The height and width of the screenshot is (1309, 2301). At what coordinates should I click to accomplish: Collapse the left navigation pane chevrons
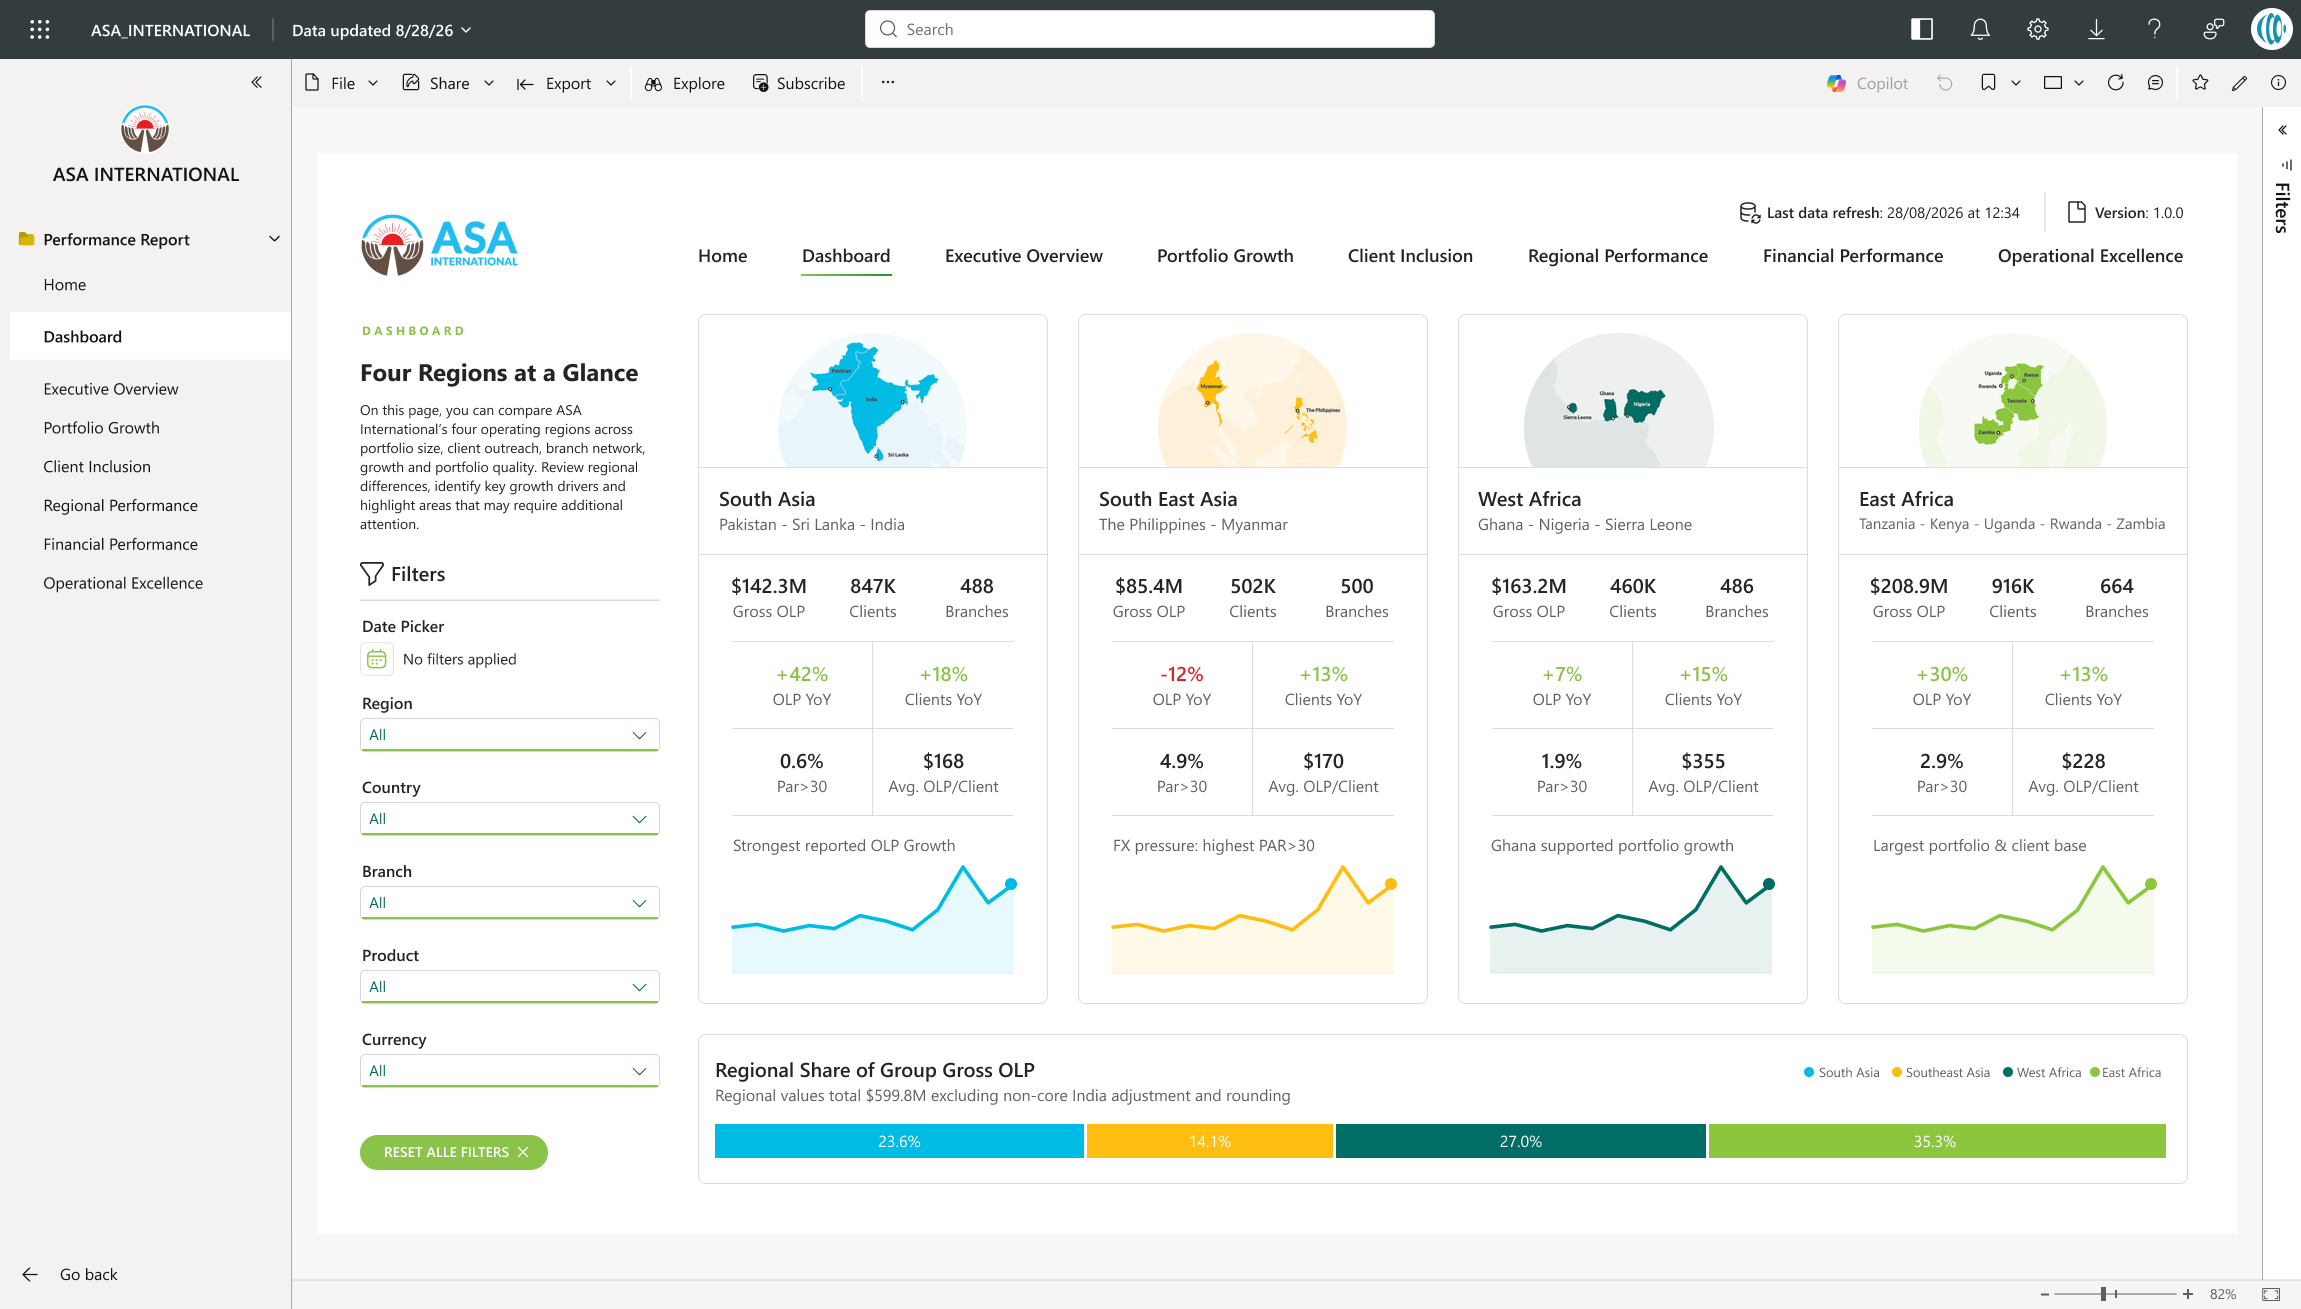(x=257, y=82)
